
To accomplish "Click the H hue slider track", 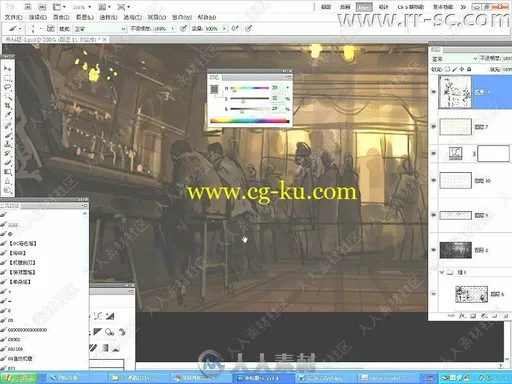I will pyautogui.click(x=249, y=88).
